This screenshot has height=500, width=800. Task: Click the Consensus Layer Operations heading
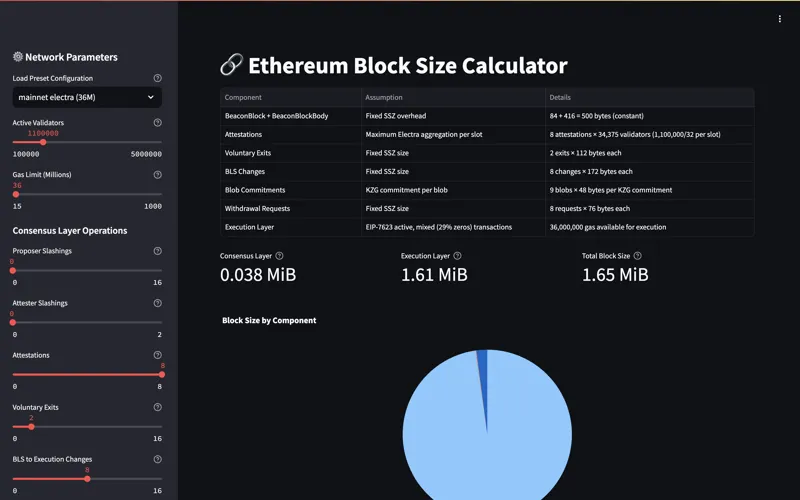[x=70, y=231]
